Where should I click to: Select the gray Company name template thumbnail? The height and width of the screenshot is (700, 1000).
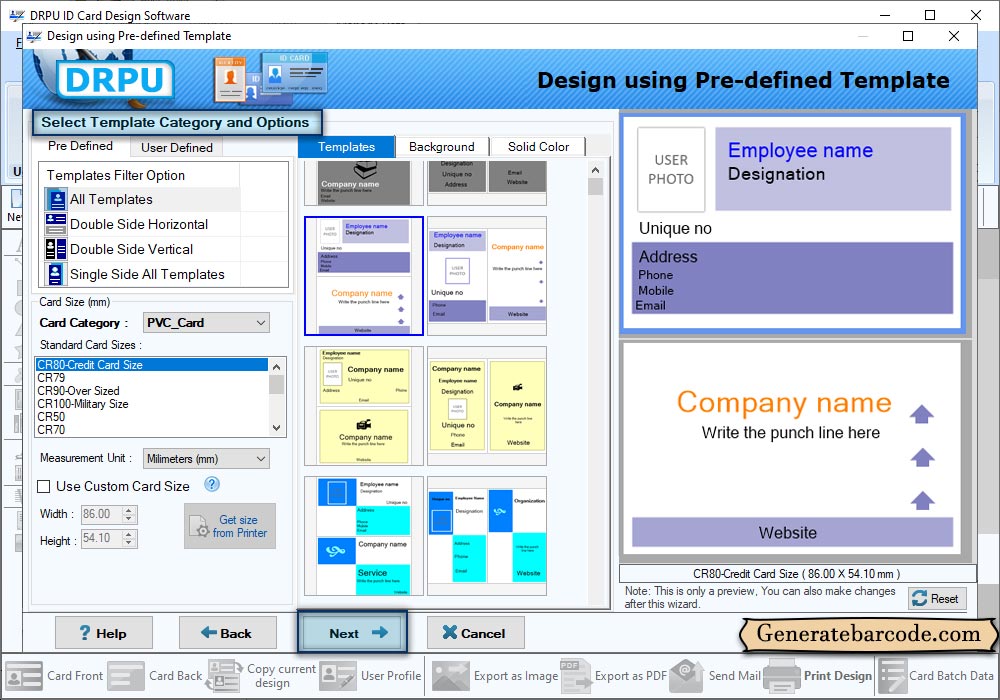coord(364,182)
